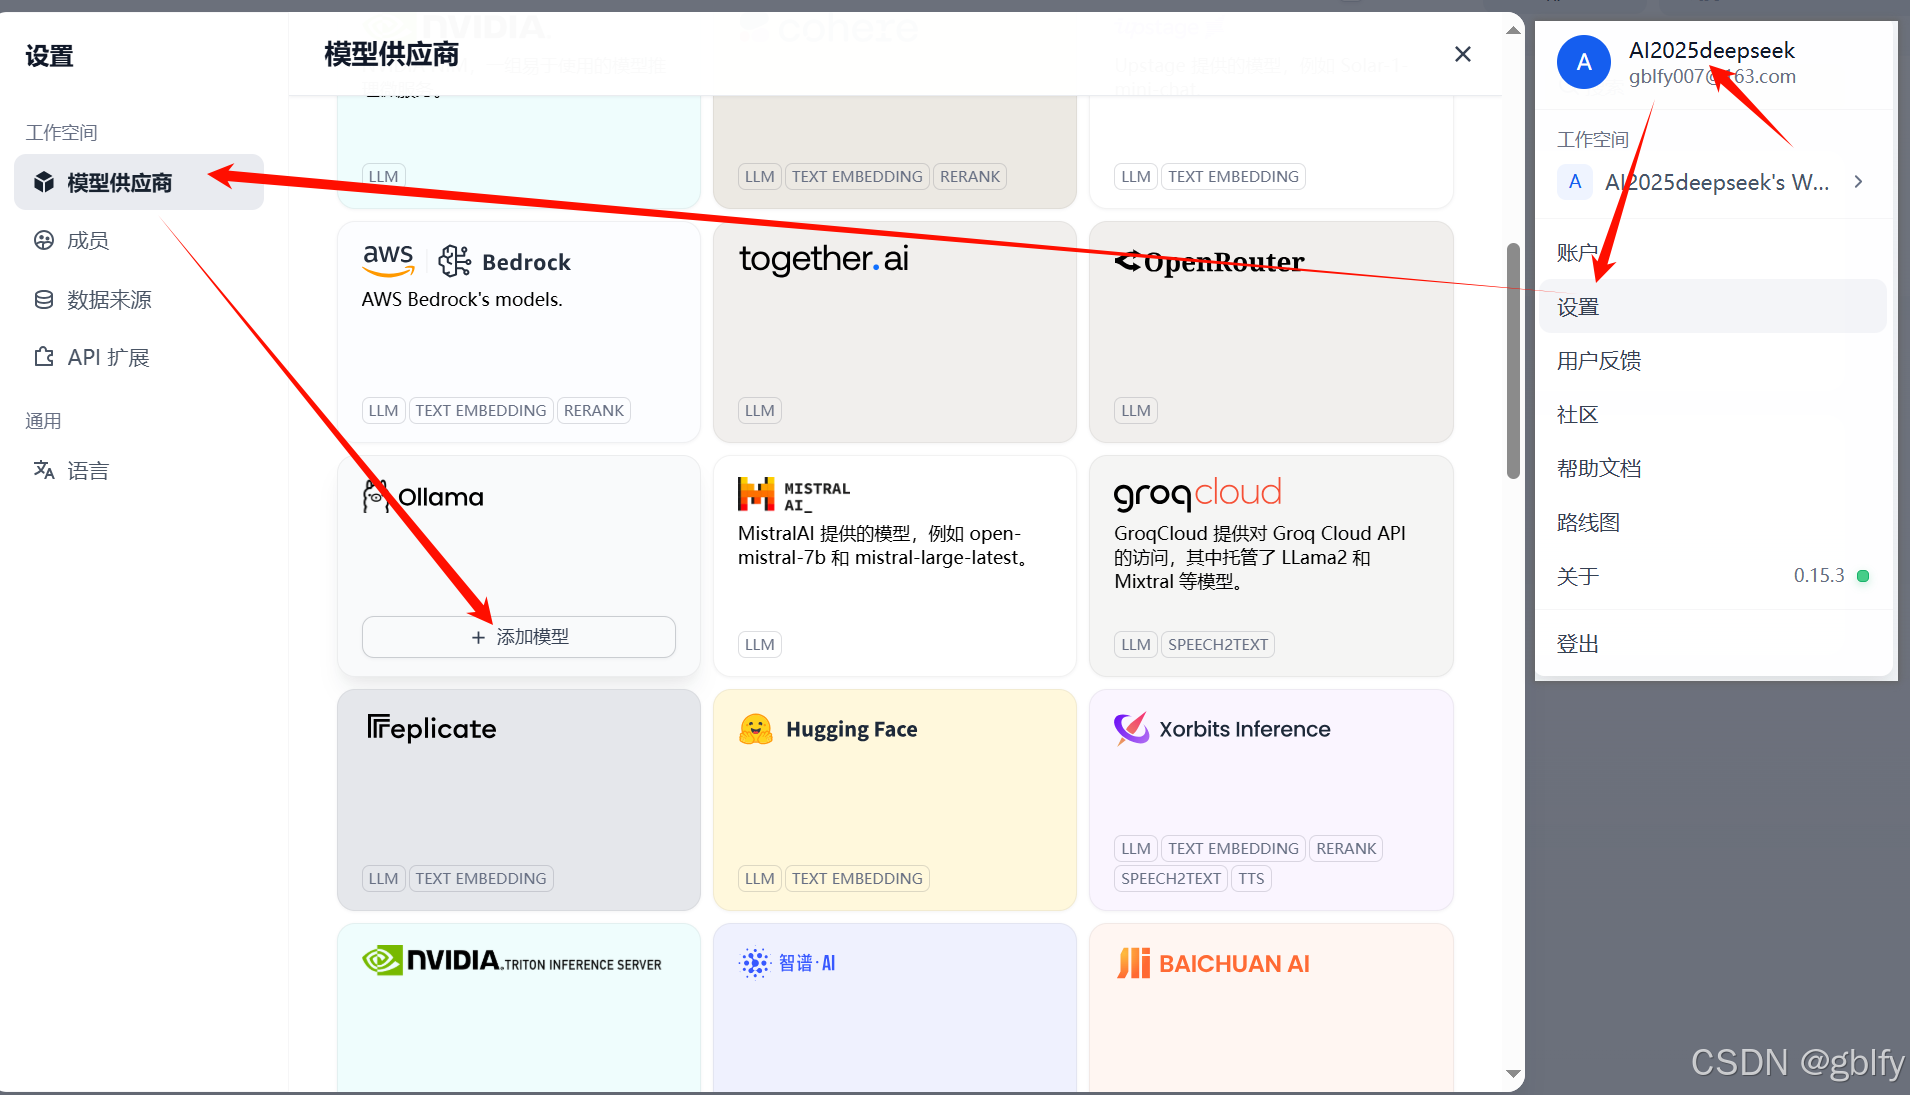Screen dimensions: 1910x1095
Task: Open 帮助文档 from account menu
Action: click(1714, 468)
